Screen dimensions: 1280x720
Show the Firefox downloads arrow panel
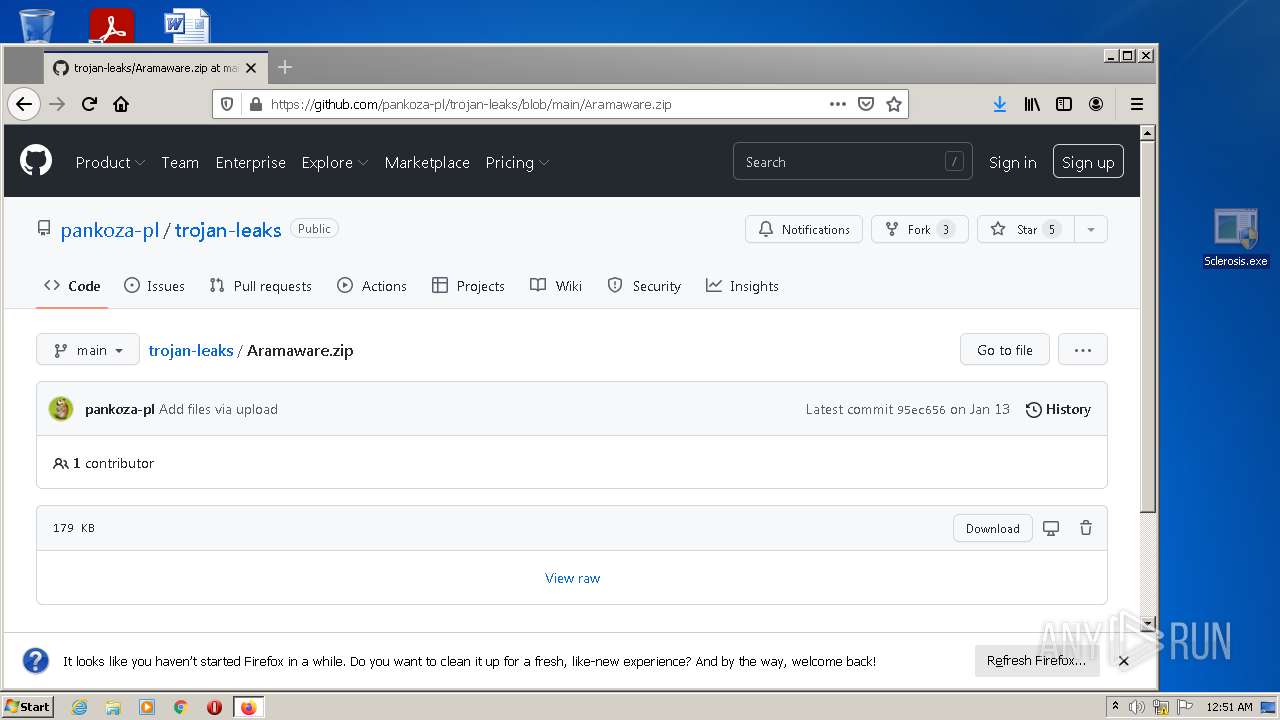(x=999, y=104)
